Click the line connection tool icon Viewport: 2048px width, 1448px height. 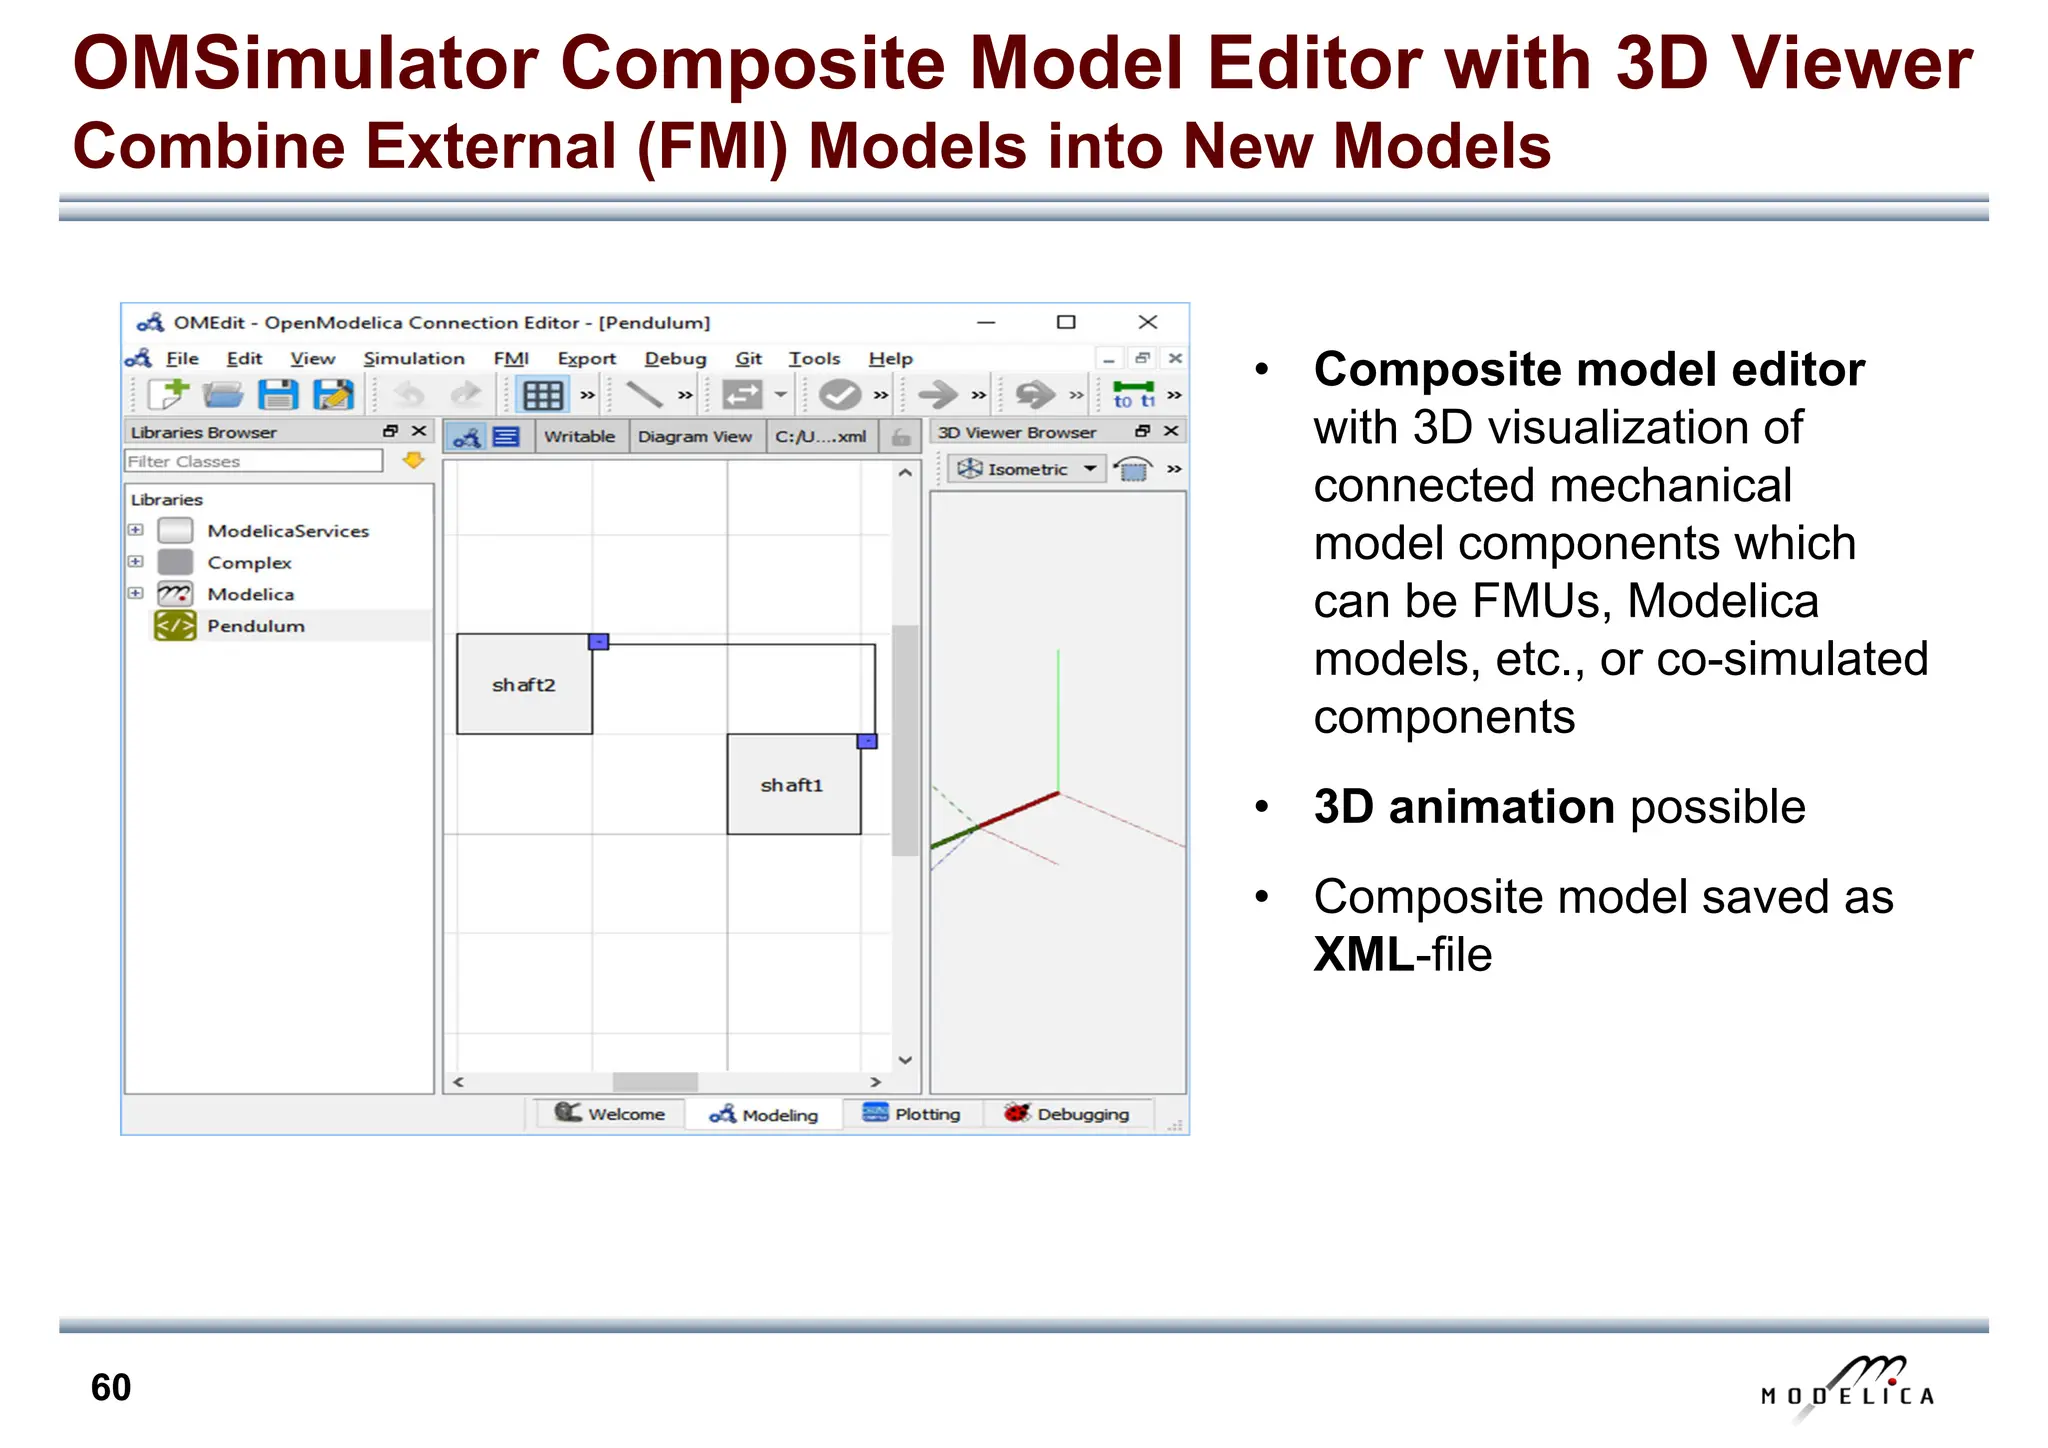(644, 395)
